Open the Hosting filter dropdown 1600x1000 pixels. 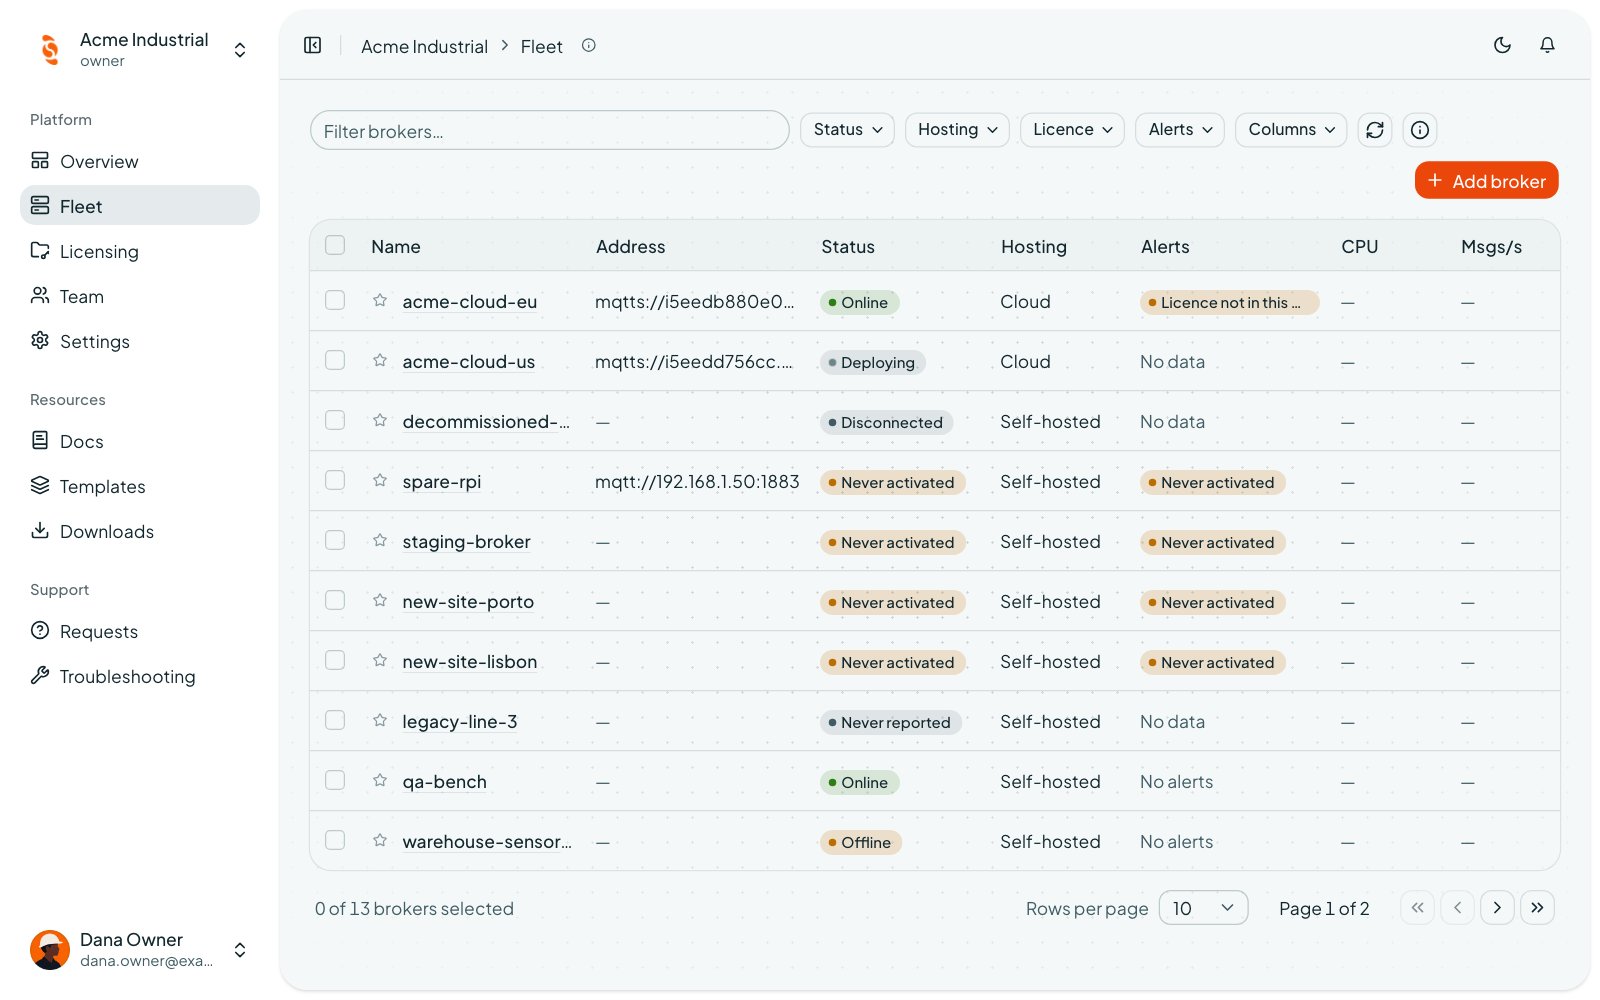957,130
